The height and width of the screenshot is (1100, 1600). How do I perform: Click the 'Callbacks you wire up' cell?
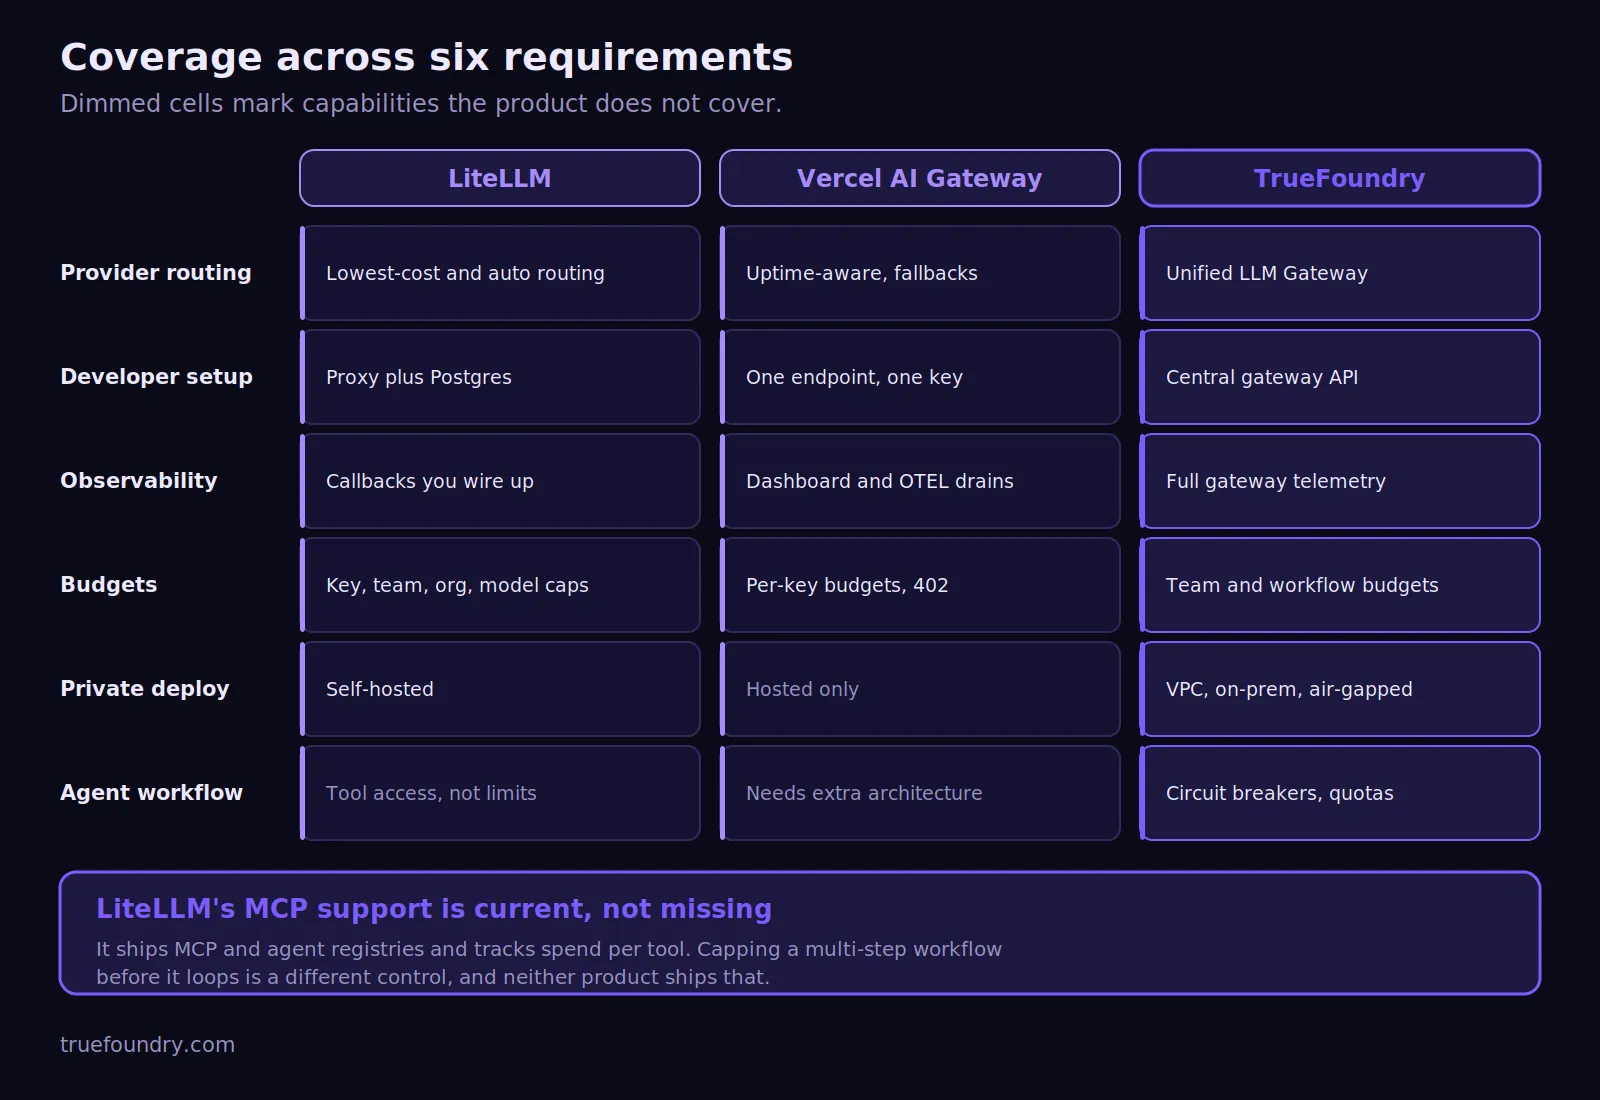500,481
